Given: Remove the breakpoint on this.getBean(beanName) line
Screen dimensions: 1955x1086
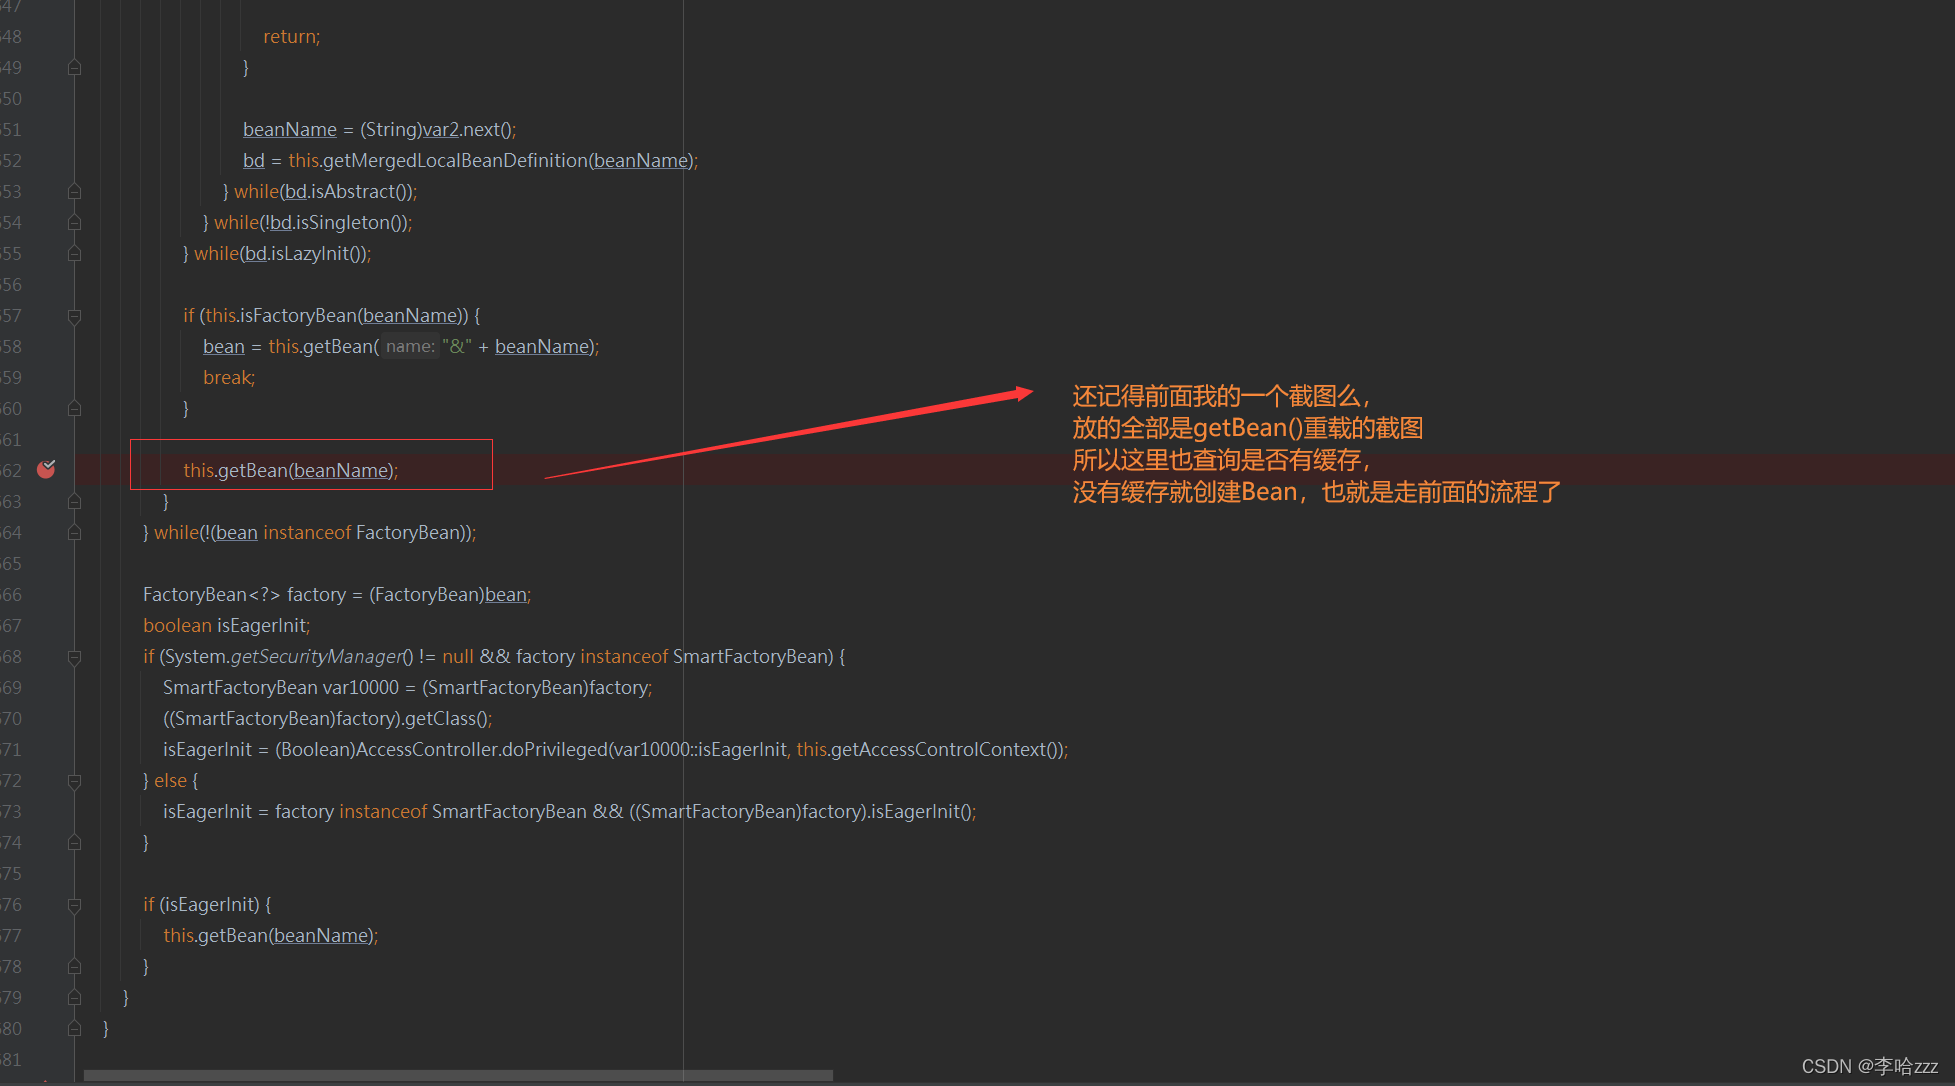Looking at the screenshot, I should click(46, 469).
